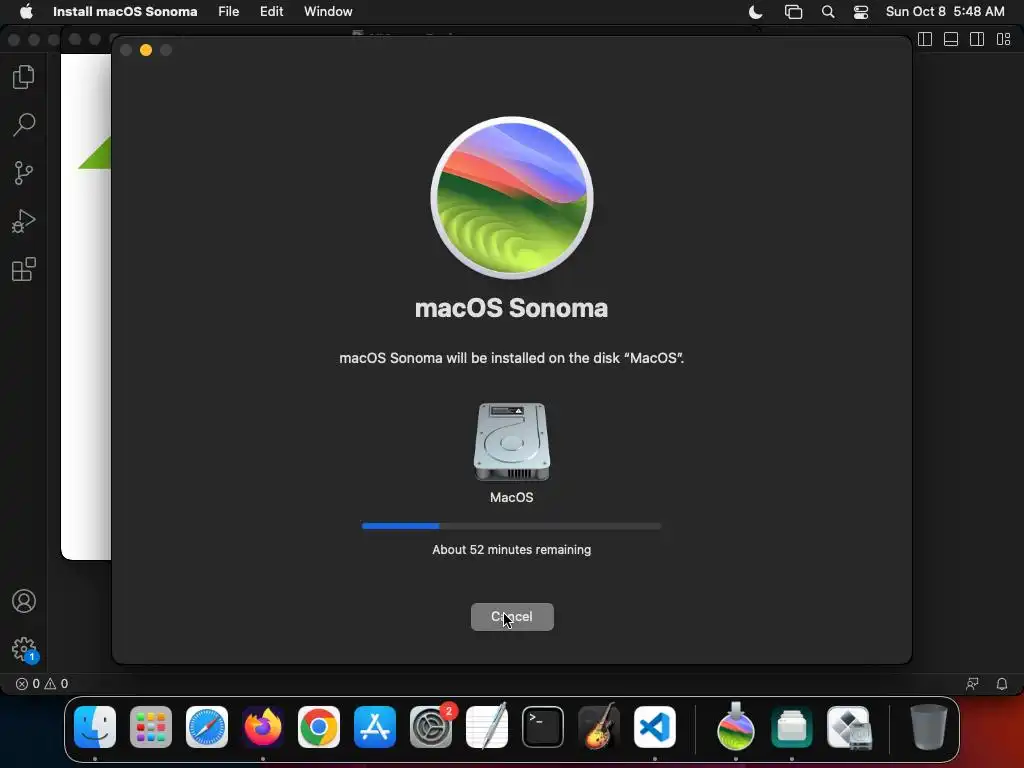Open the Search view in VS Code sidebar
The height and width of the screenshot is (768, 1024).
(x=24, y=125)
